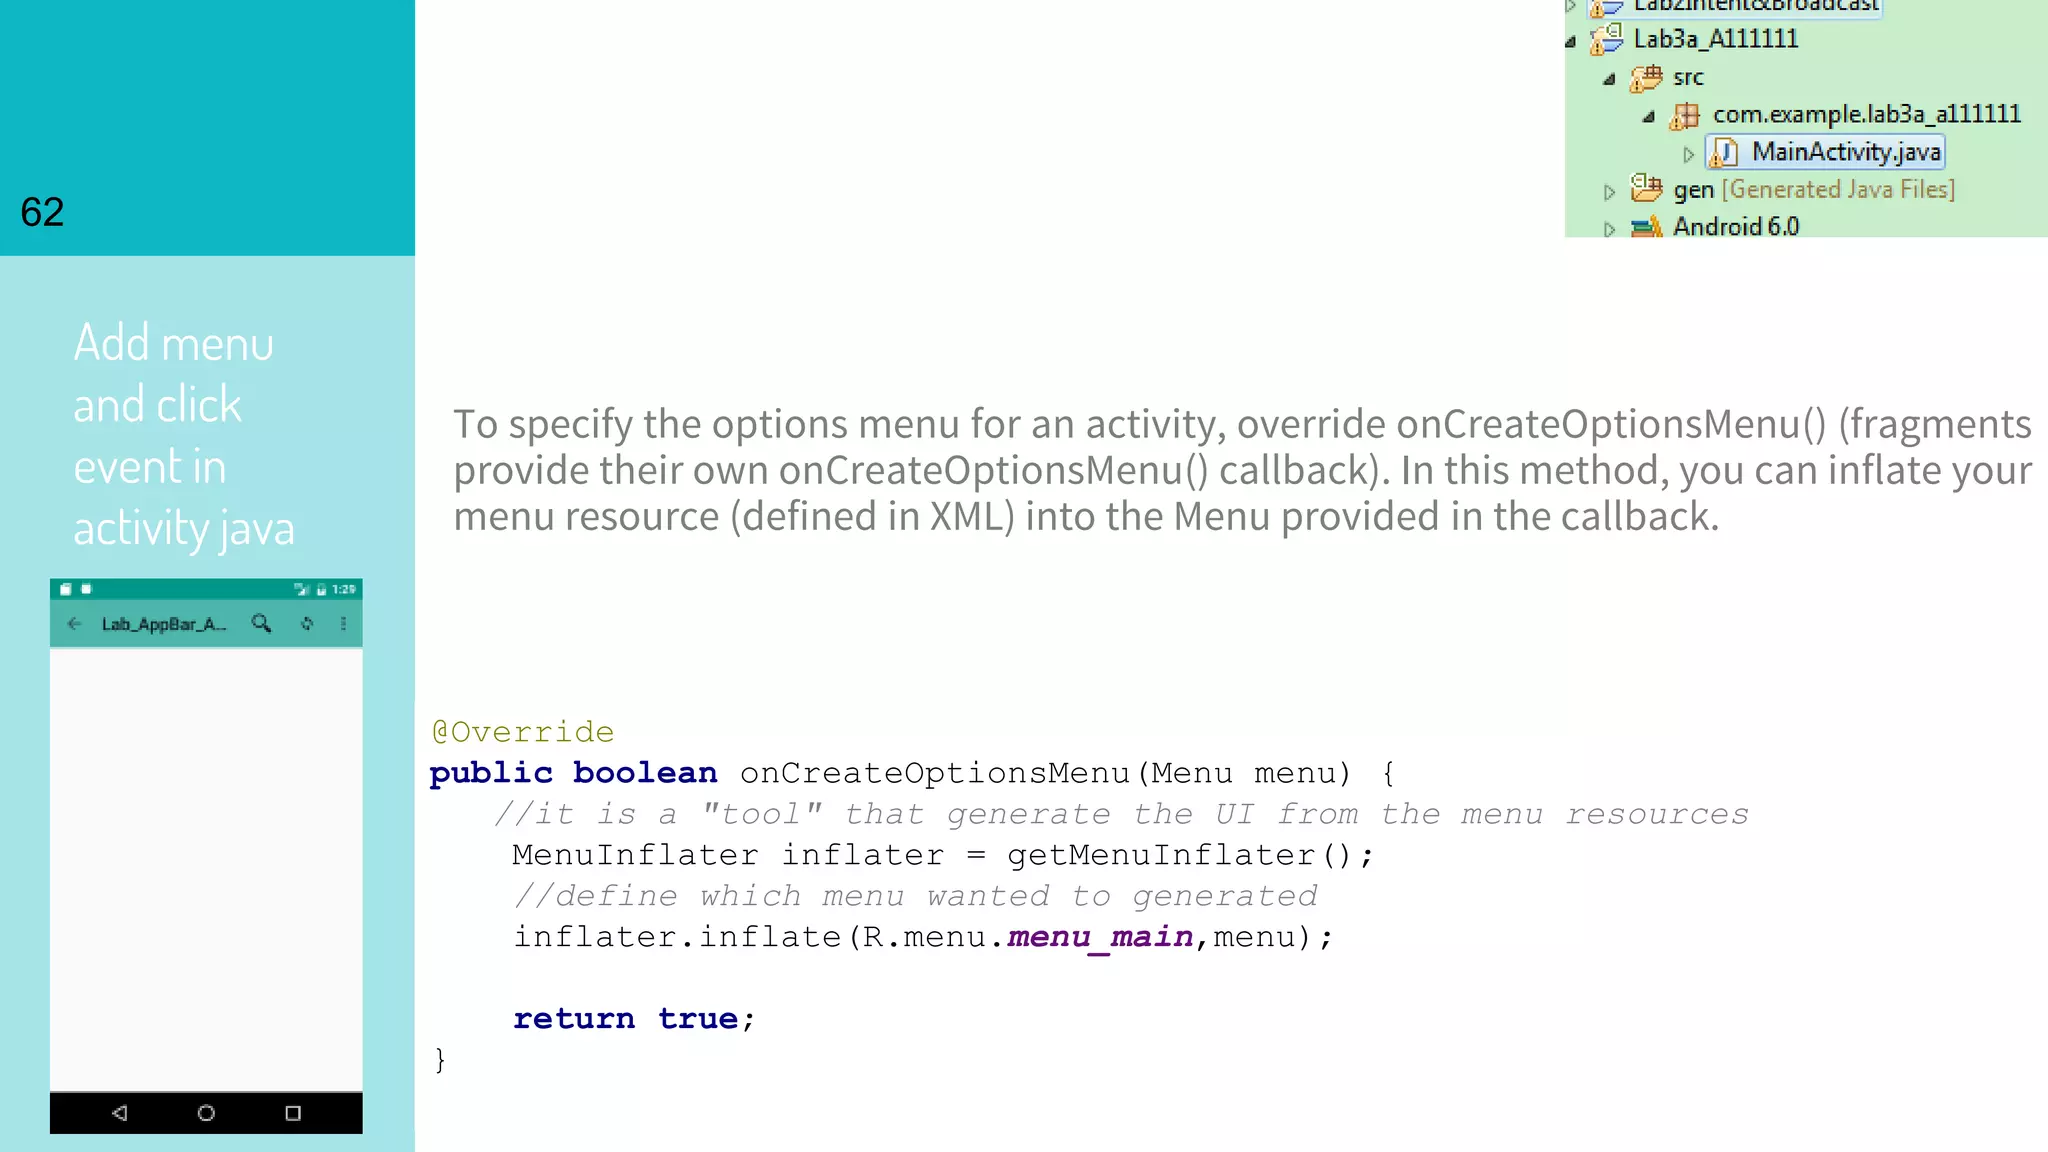Click the Lab_AppBar_A... title in phone

[x=164, y=624]
